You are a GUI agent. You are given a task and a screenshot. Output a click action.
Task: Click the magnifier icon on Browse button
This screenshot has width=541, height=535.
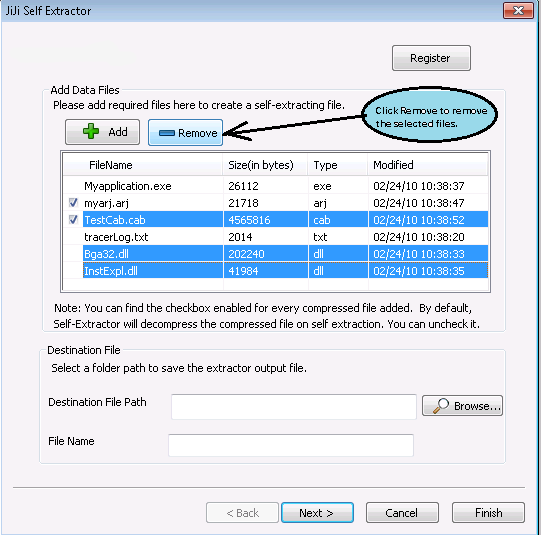(x=441, y=406)
